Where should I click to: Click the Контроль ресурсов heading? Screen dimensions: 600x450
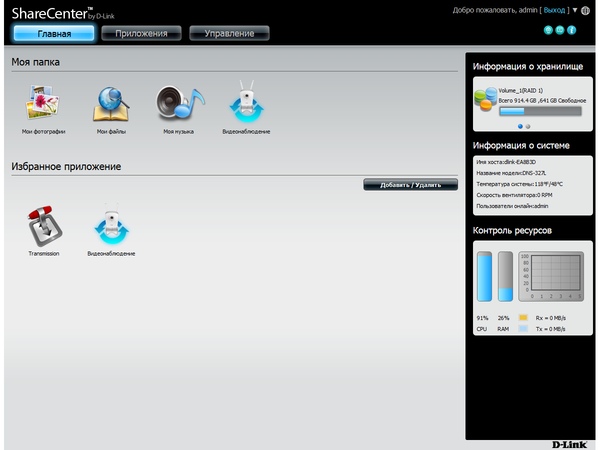(512, 230)
